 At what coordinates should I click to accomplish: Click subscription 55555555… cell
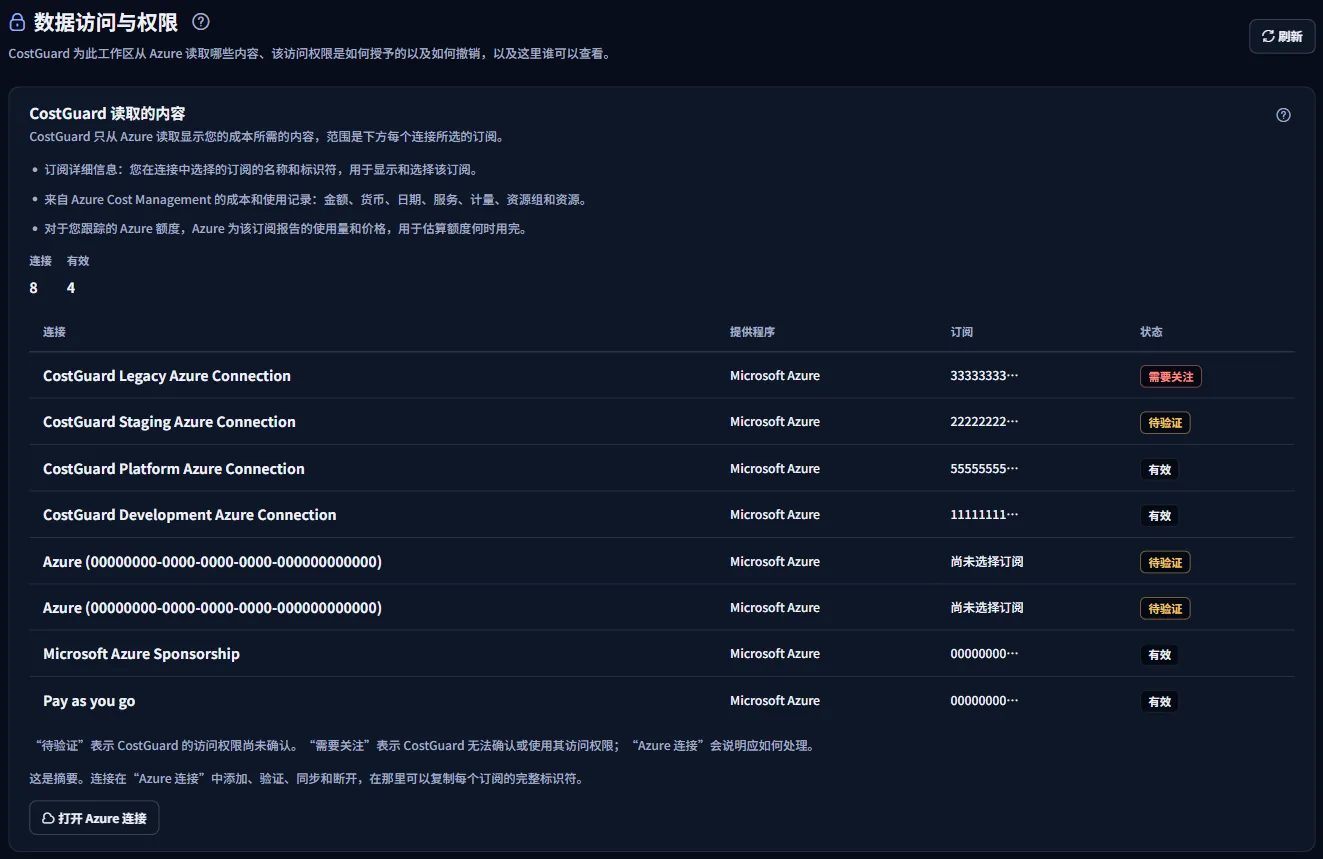[984, 468]
